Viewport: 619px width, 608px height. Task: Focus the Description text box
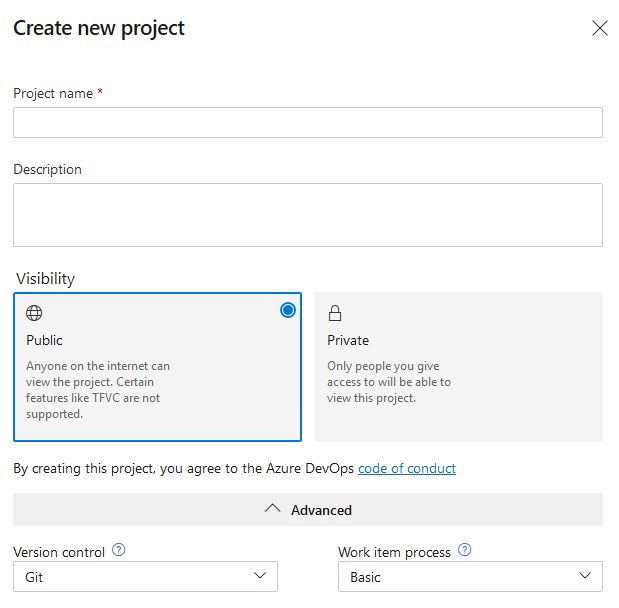(x=307, y=214)
